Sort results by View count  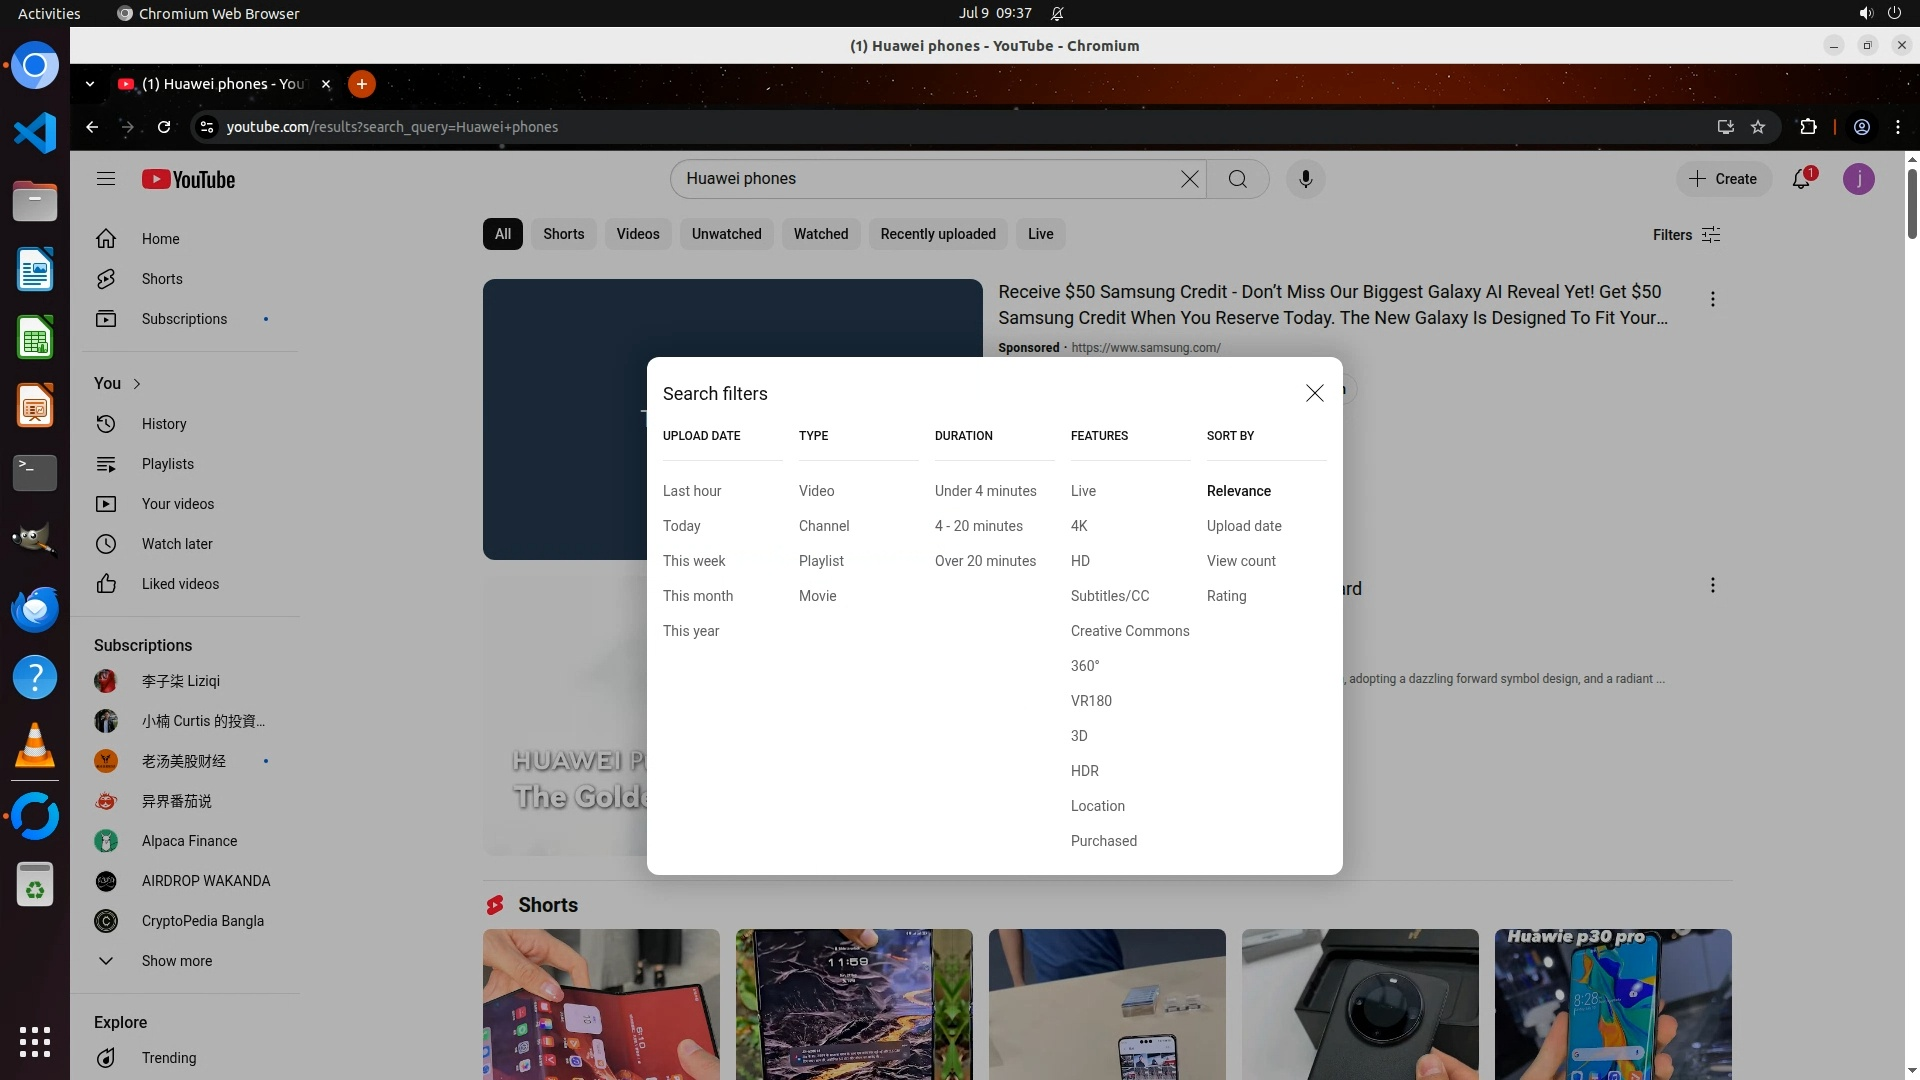click(x=1241, y=561)
